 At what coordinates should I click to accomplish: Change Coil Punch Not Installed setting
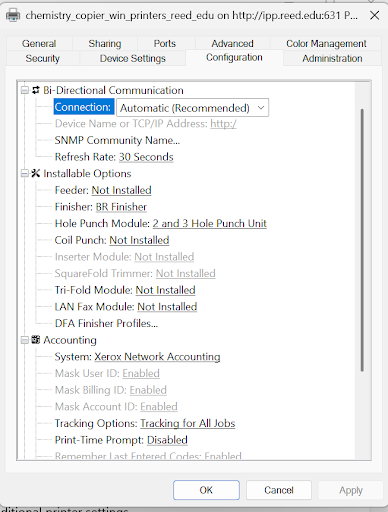[x=139, y=240]
